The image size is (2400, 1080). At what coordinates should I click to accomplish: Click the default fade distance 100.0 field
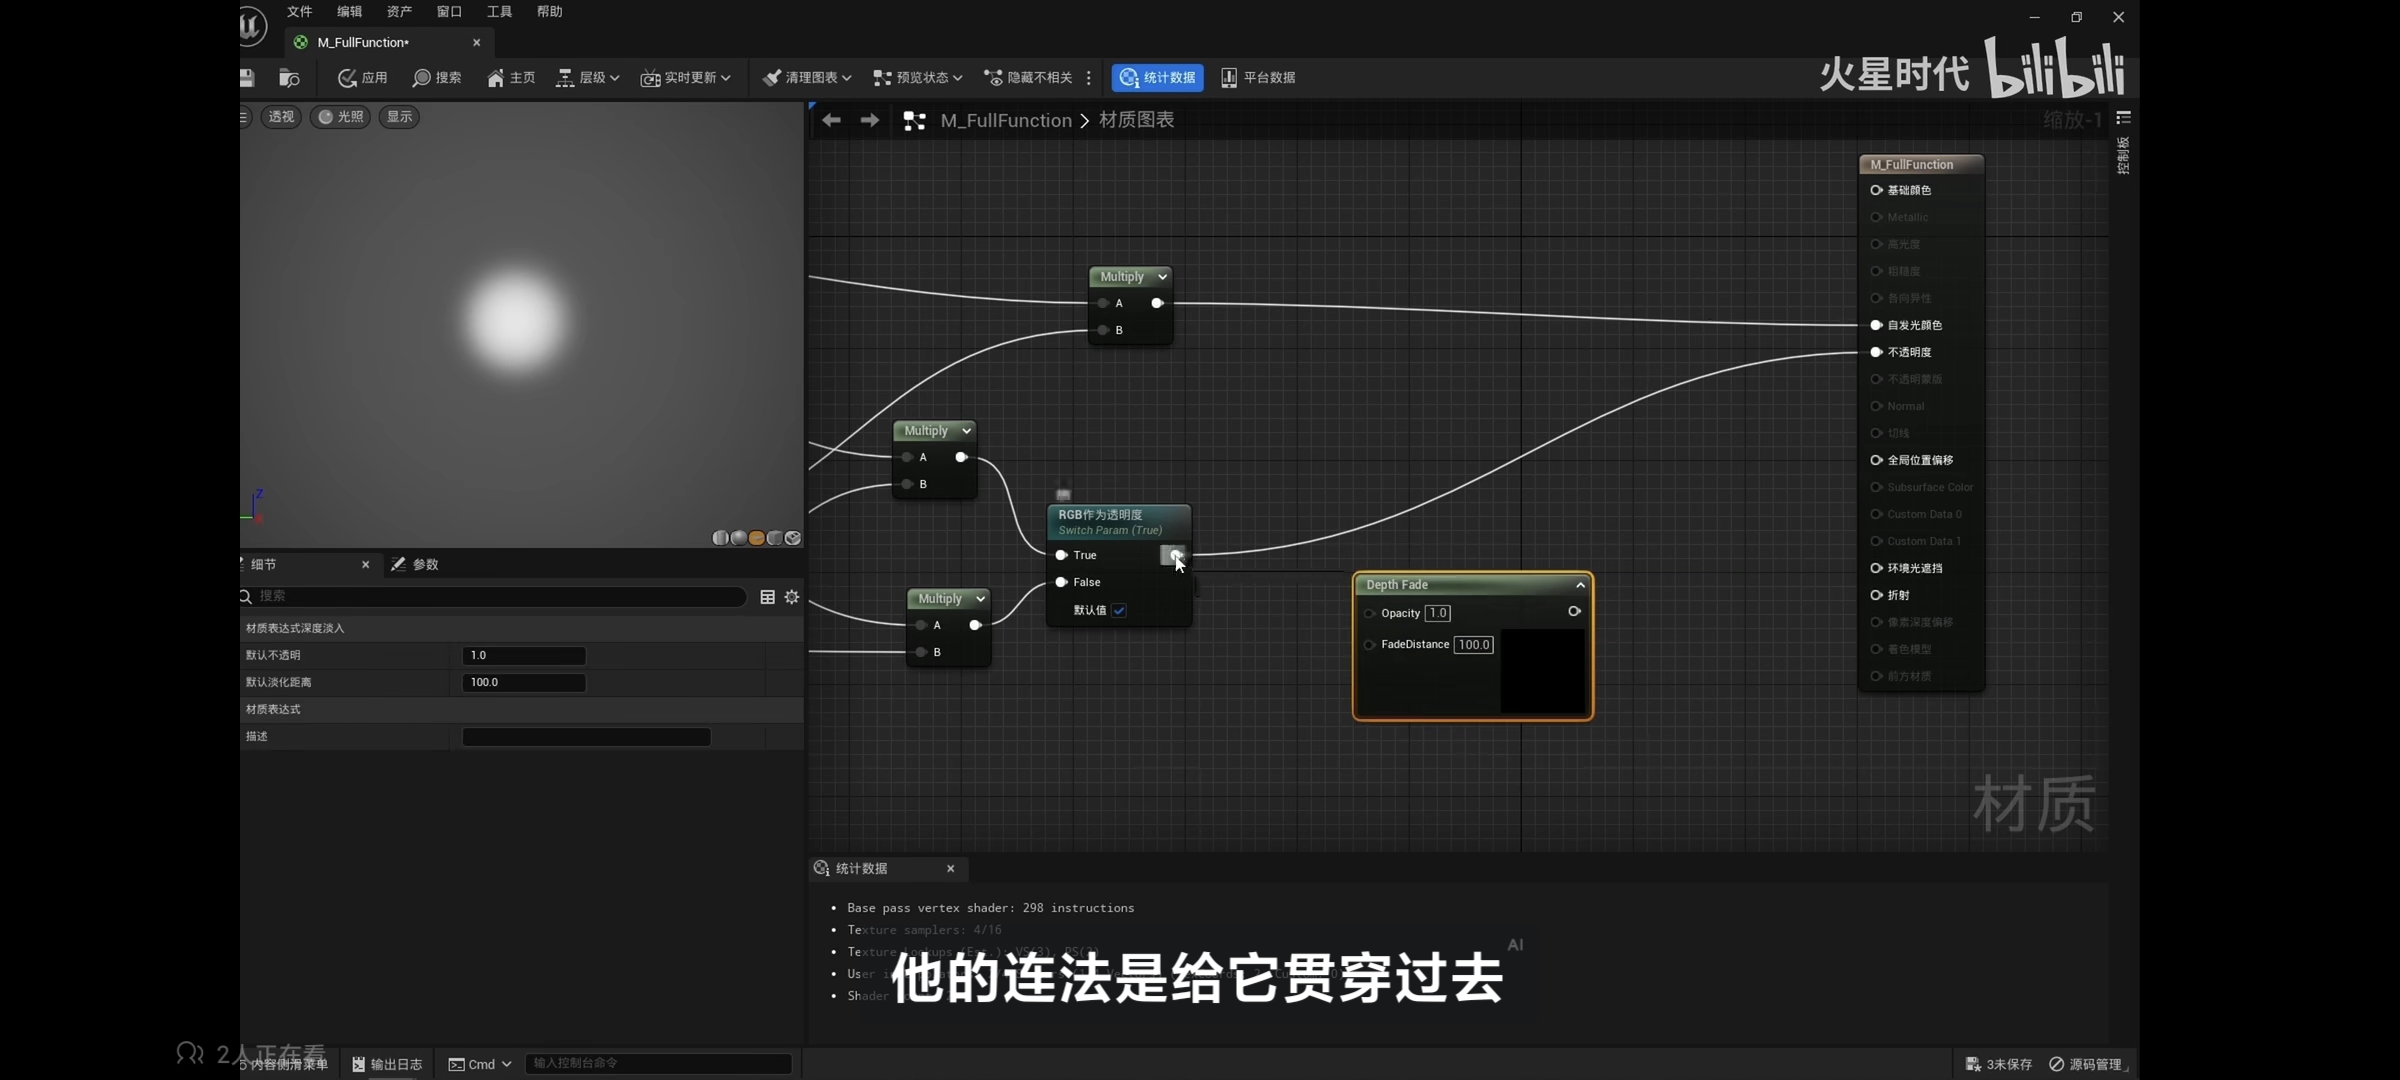coord(523,682)
